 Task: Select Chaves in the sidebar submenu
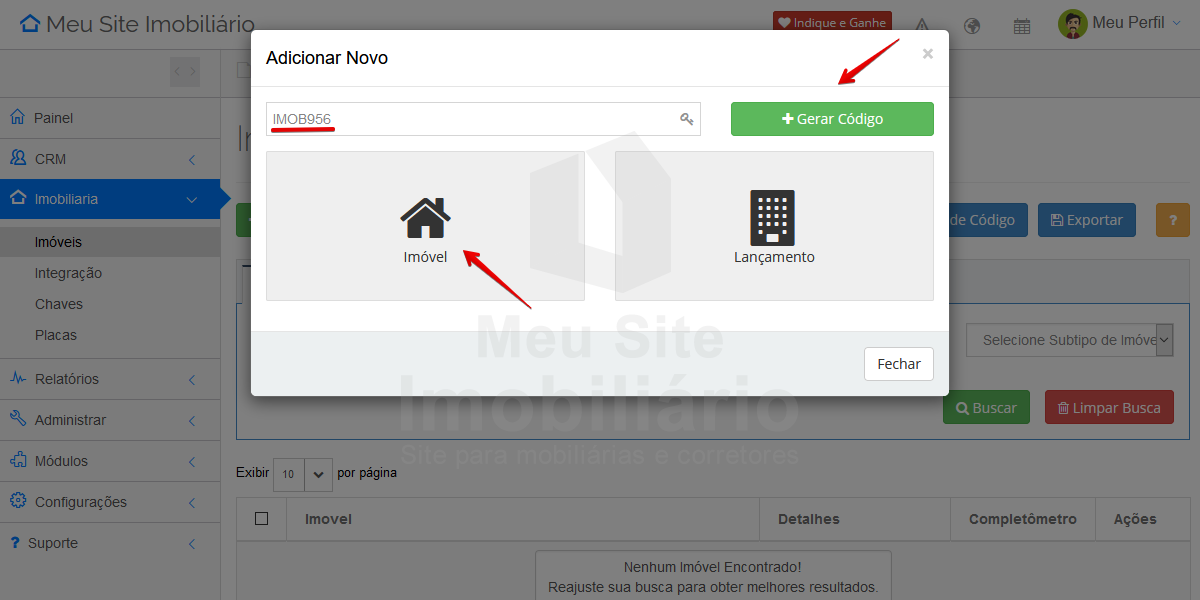pyautogui.click(x=59, y=304)
